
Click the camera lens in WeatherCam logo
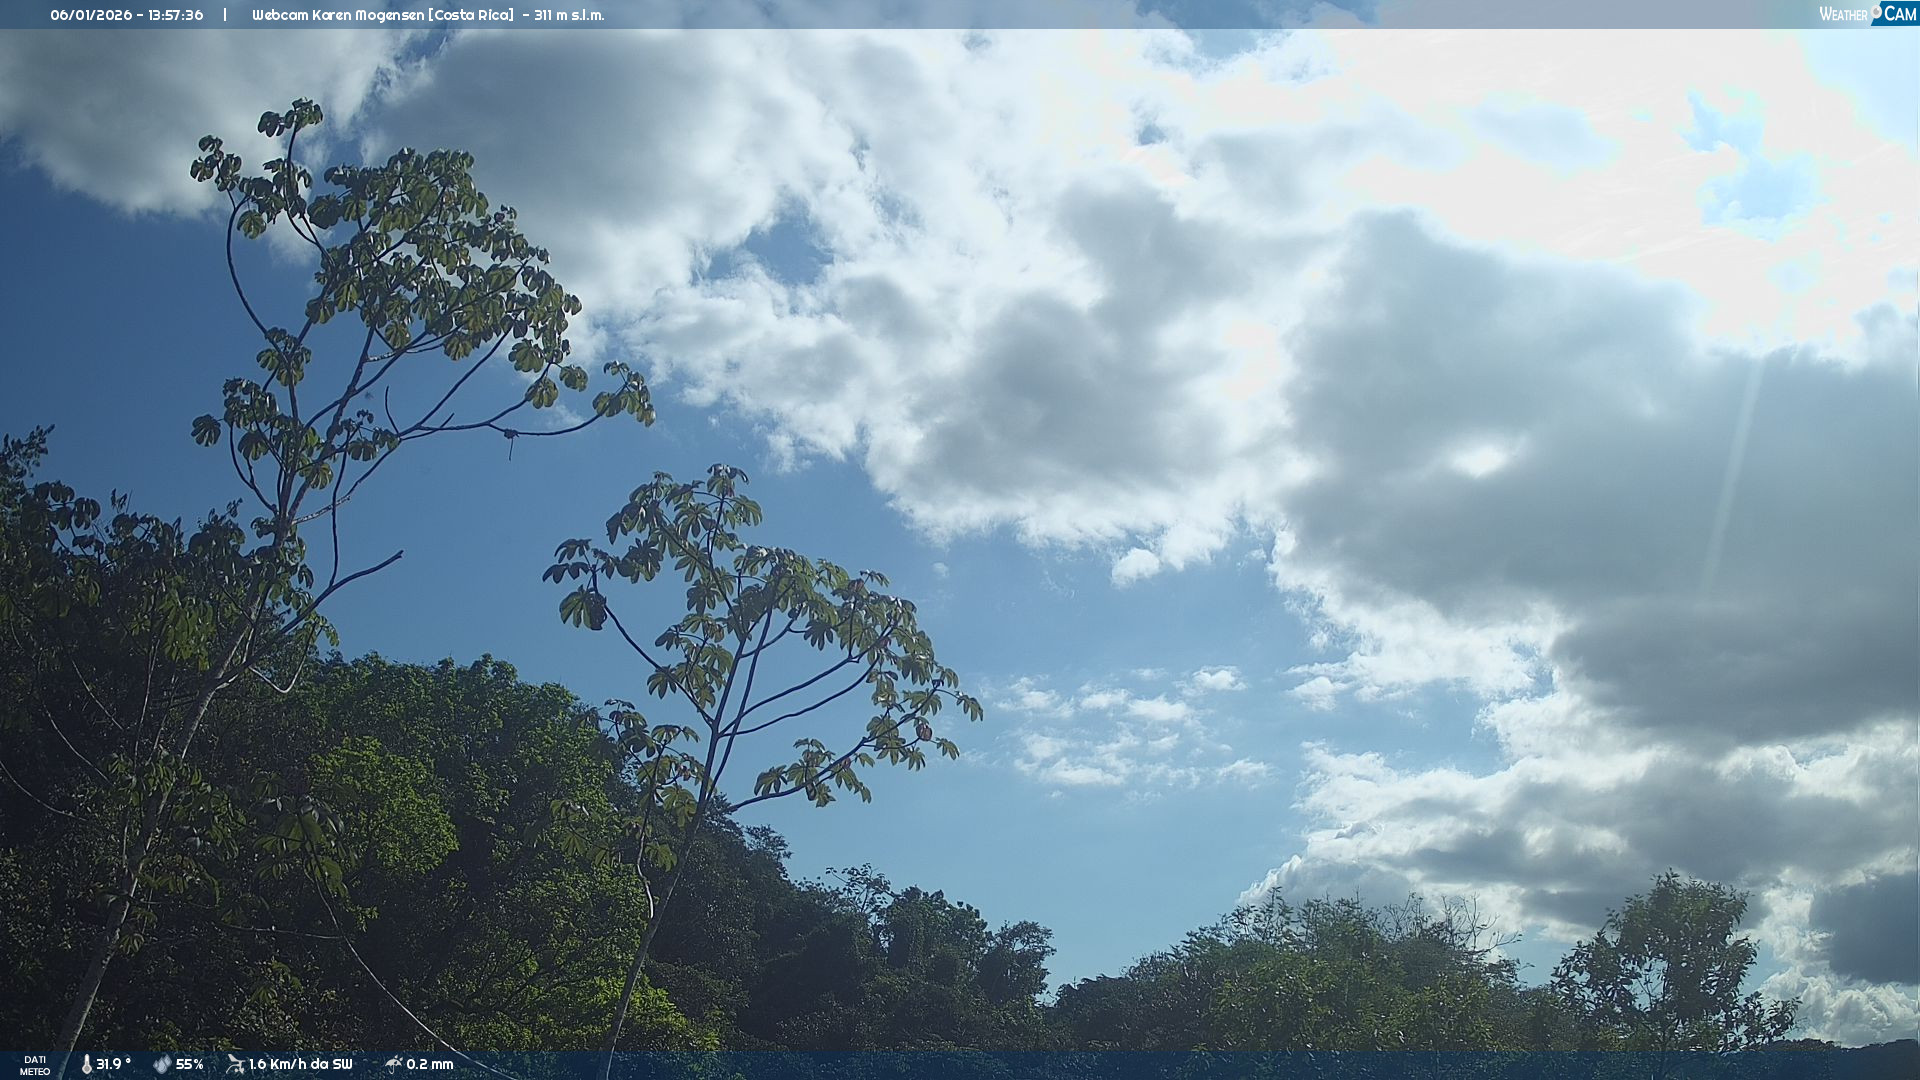[x=1876, y=12]
